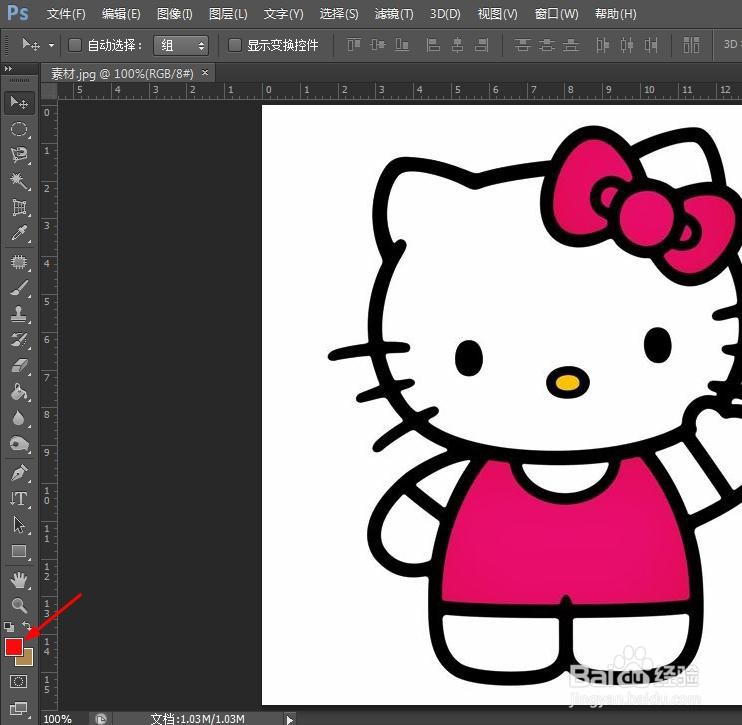The image size is (742, 725).
Task: Open the 选择(S) menu
Action: point(339,14)
